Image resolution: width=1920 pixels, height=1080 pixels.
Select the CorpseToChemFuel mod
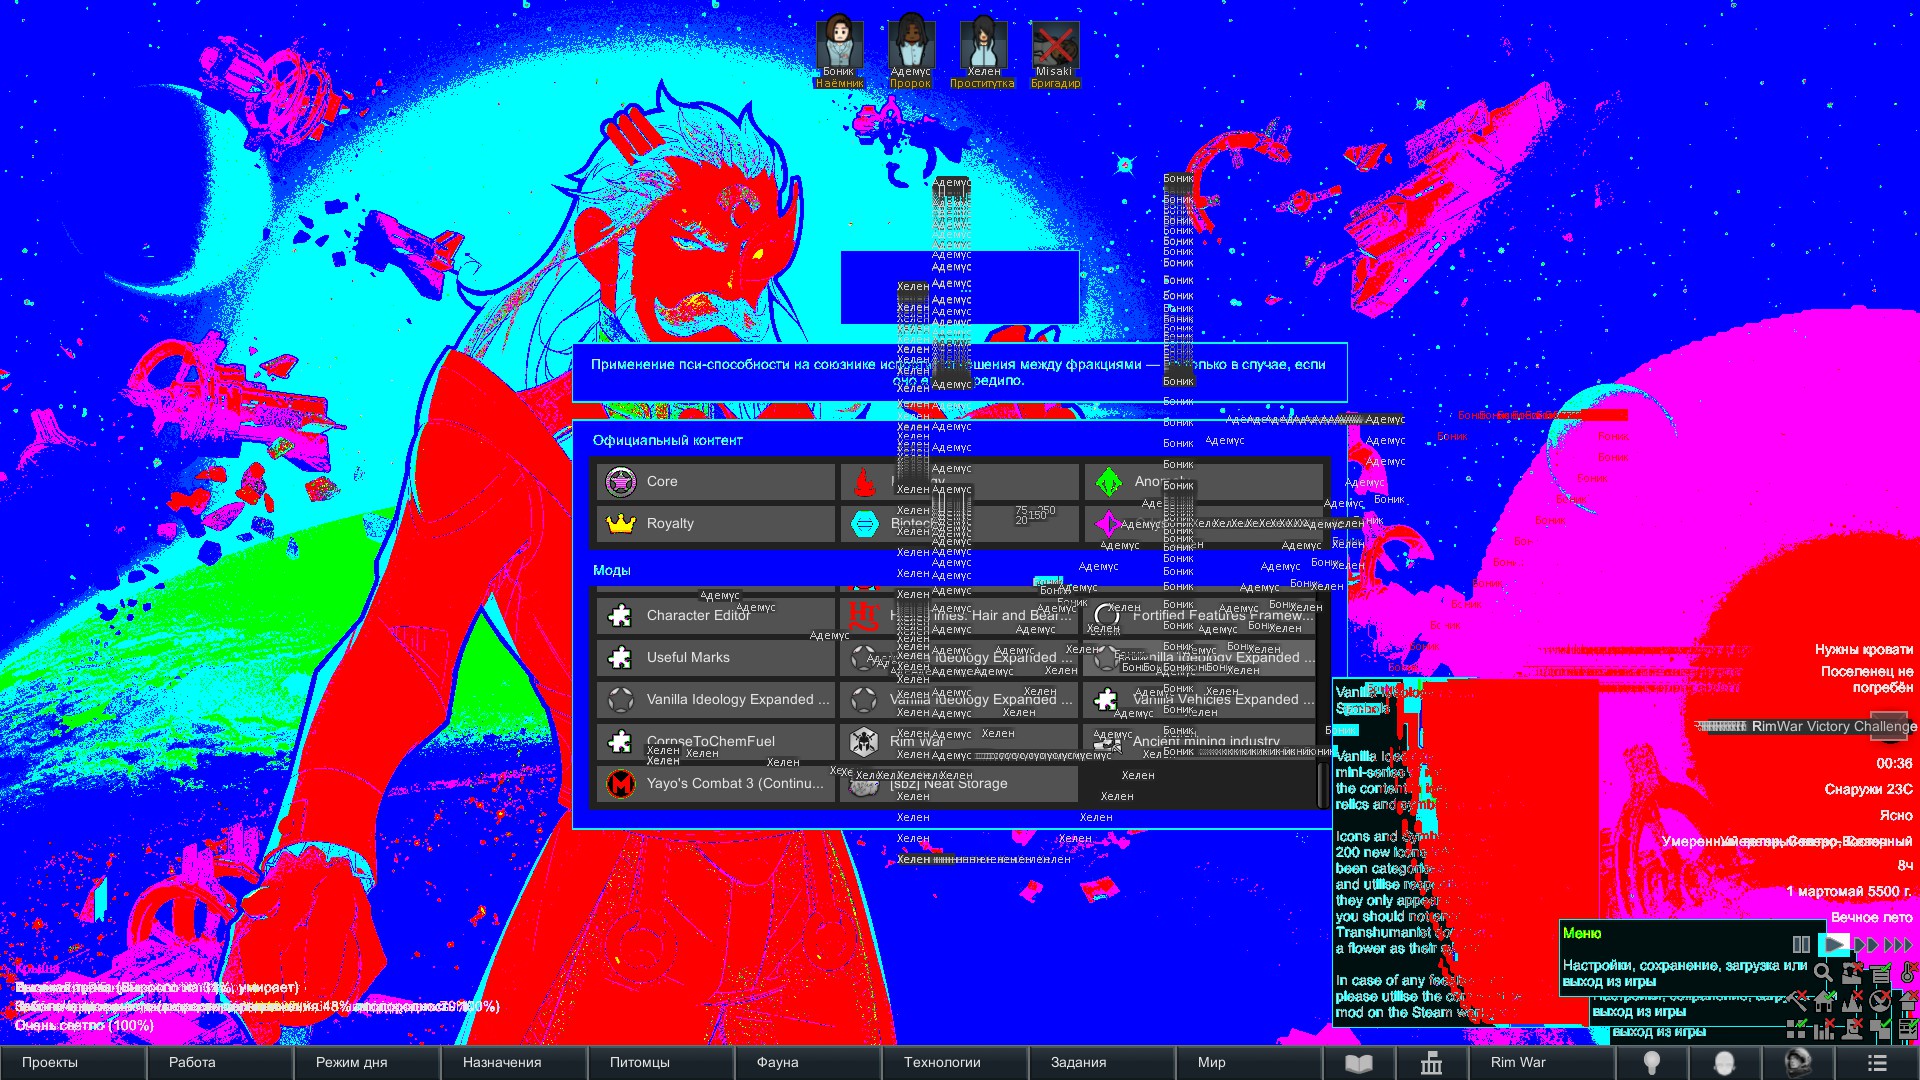(716, 742)
